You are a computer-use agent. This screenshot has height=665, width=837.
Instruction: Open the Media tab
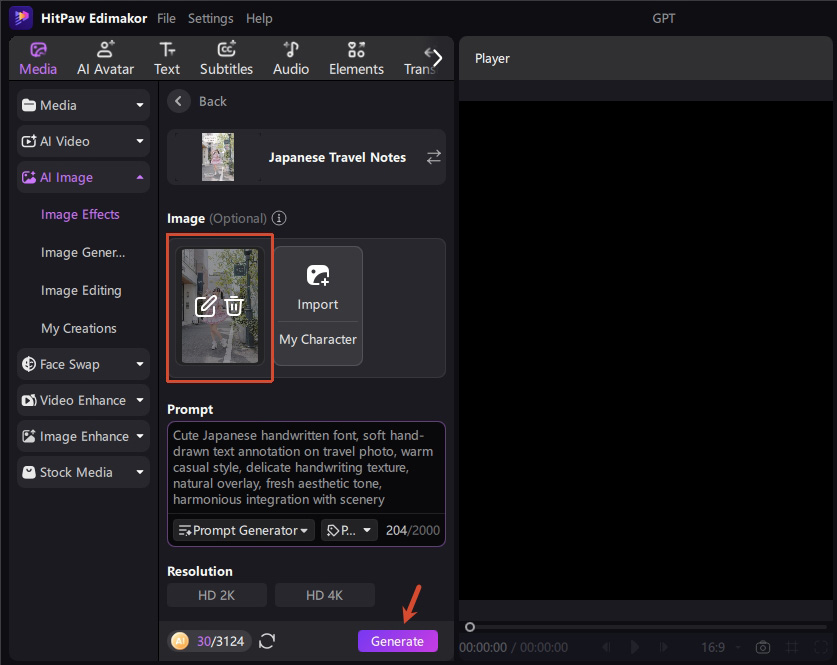point(38,59)
